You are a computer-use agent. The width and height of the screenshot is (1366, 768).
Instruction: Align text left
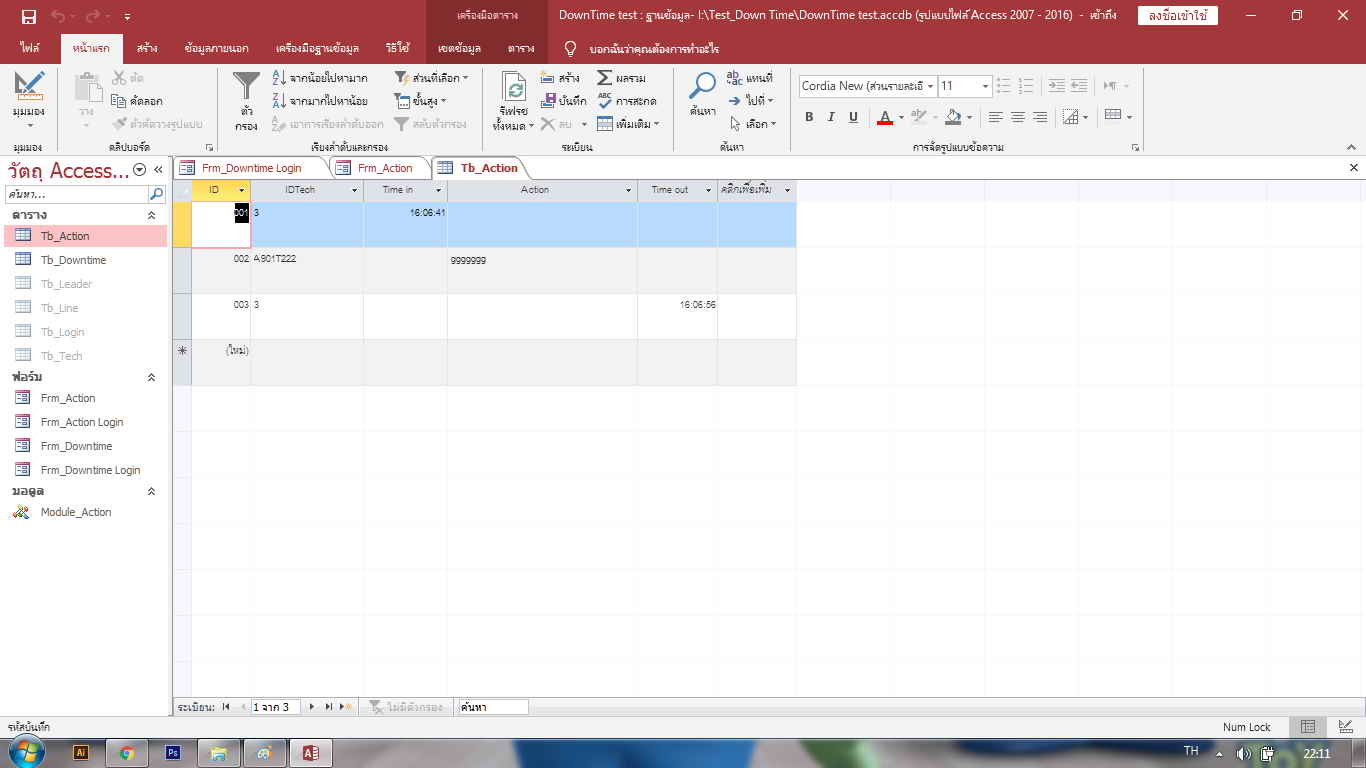(x=995, y=117)
